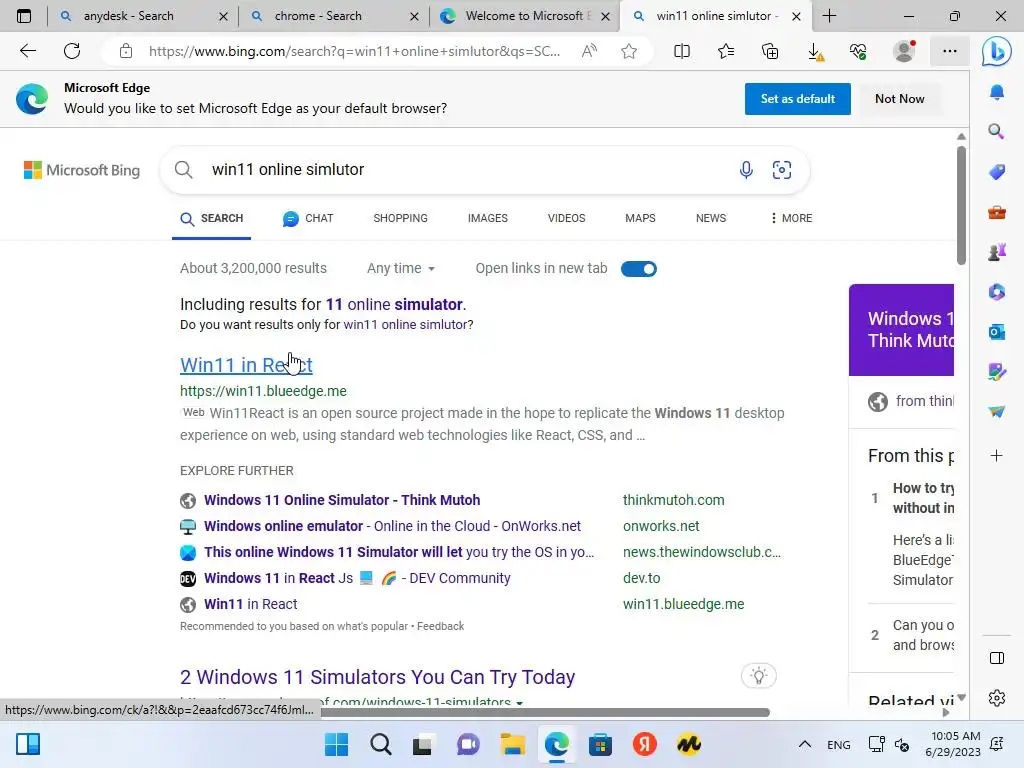The width and height of the screenshot is (1024, 768).
Task: Open Bing Chat sidebar button
Action: [997, 51]
